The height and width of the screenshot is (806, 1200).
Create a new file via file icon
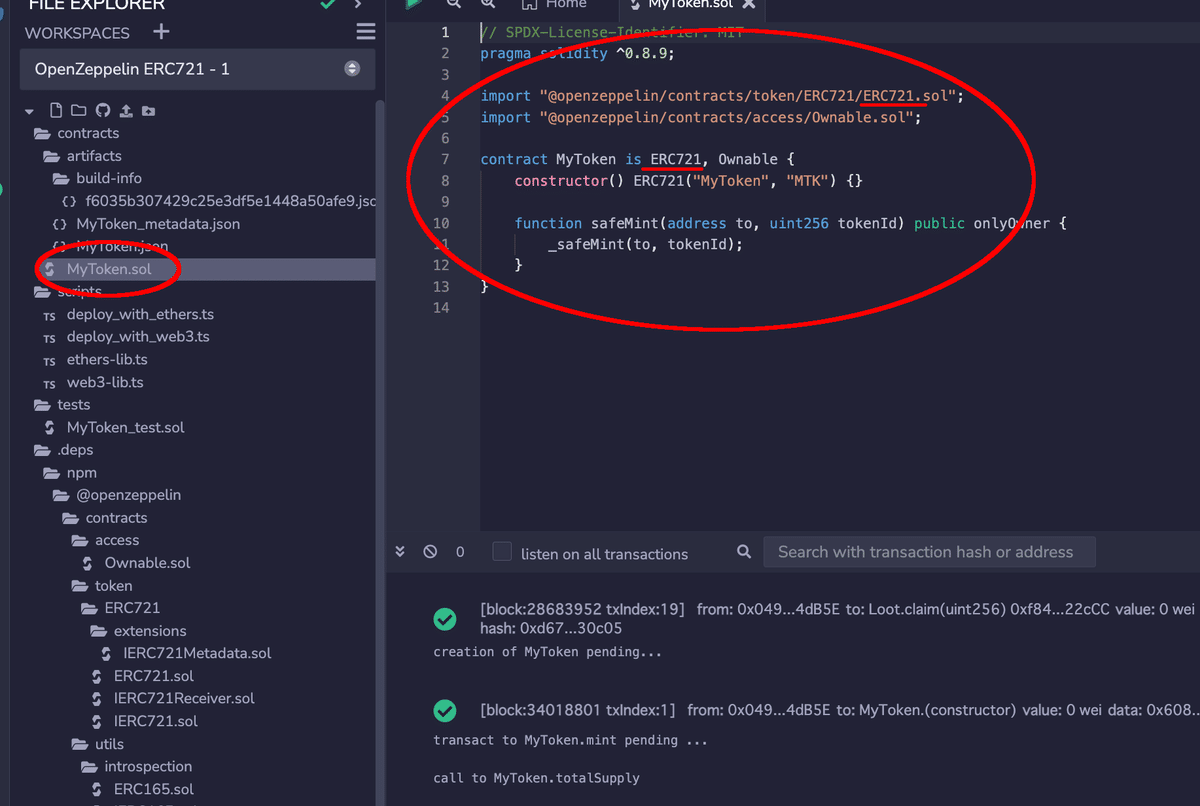coord(56,110)
